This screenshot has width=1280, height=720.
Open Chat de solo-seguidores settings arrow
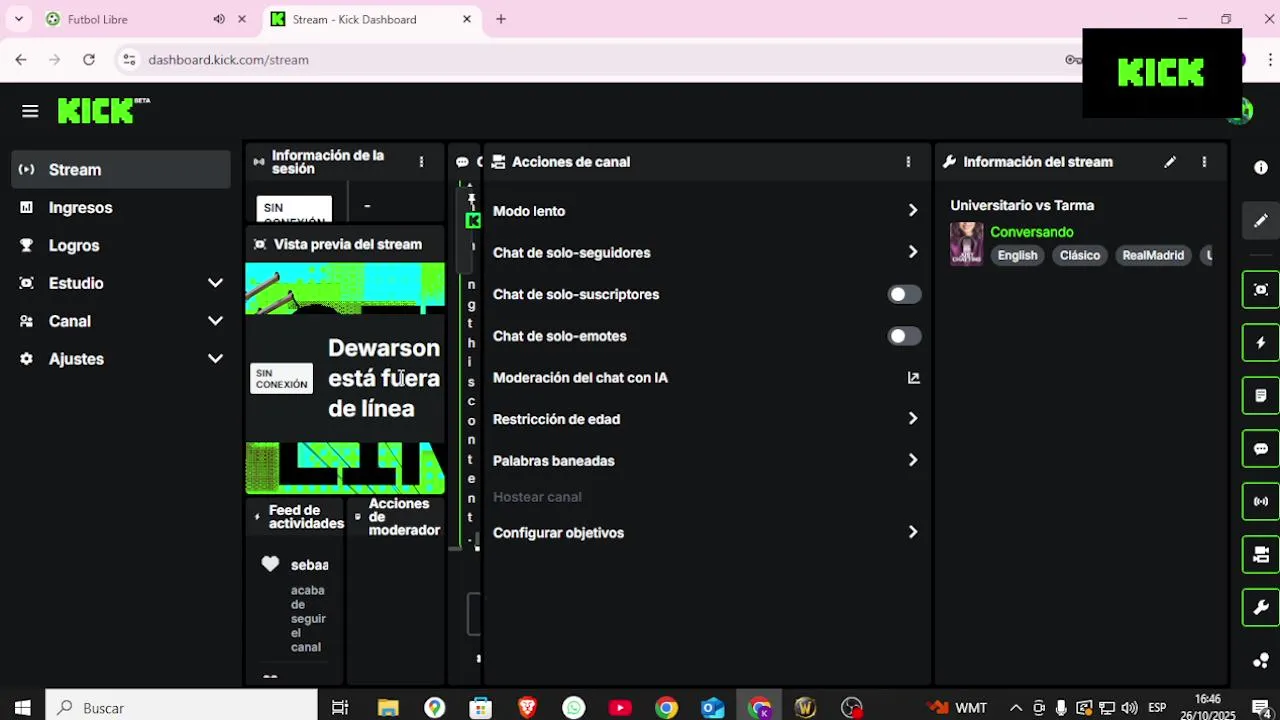[x=912, y=253]
